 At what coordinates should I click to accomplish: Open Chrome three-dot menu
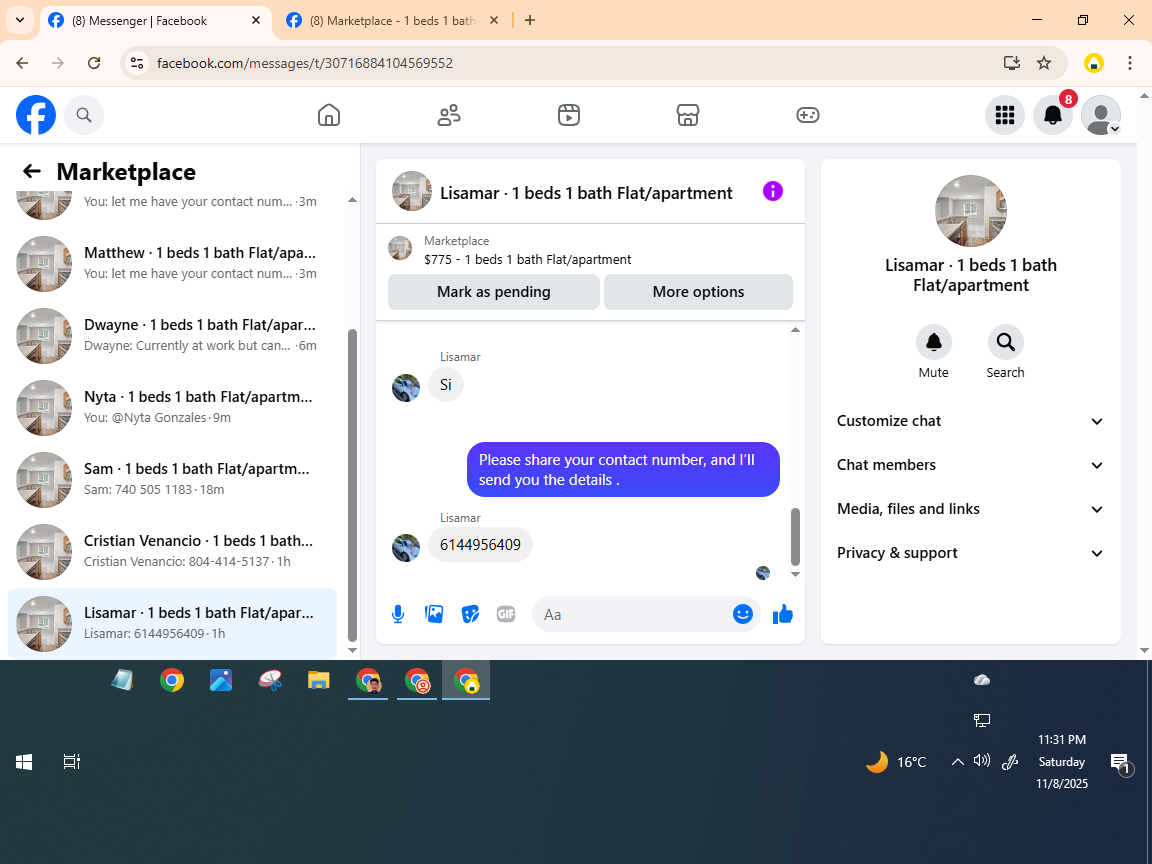pyautogui.click(x=1130, y=63)
